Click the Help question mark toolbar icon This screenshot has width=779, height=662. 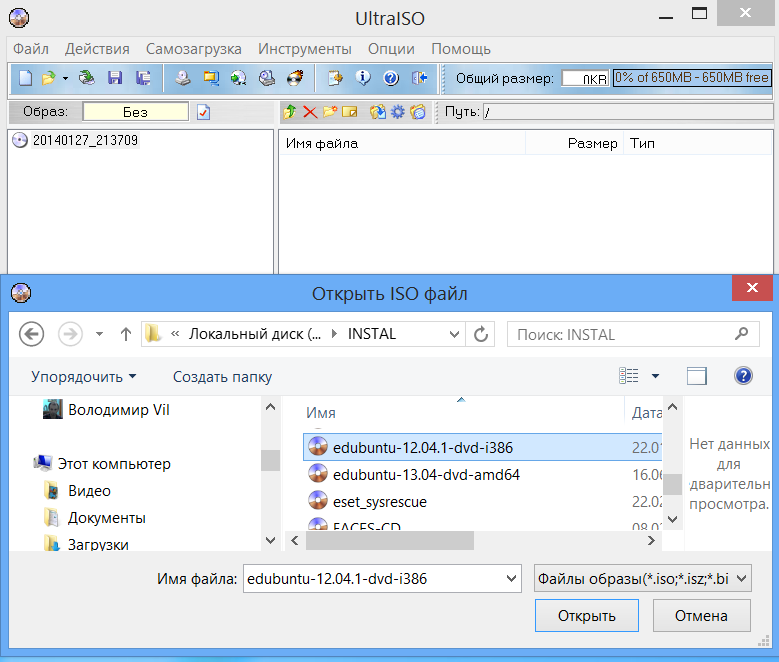(391, 78)
